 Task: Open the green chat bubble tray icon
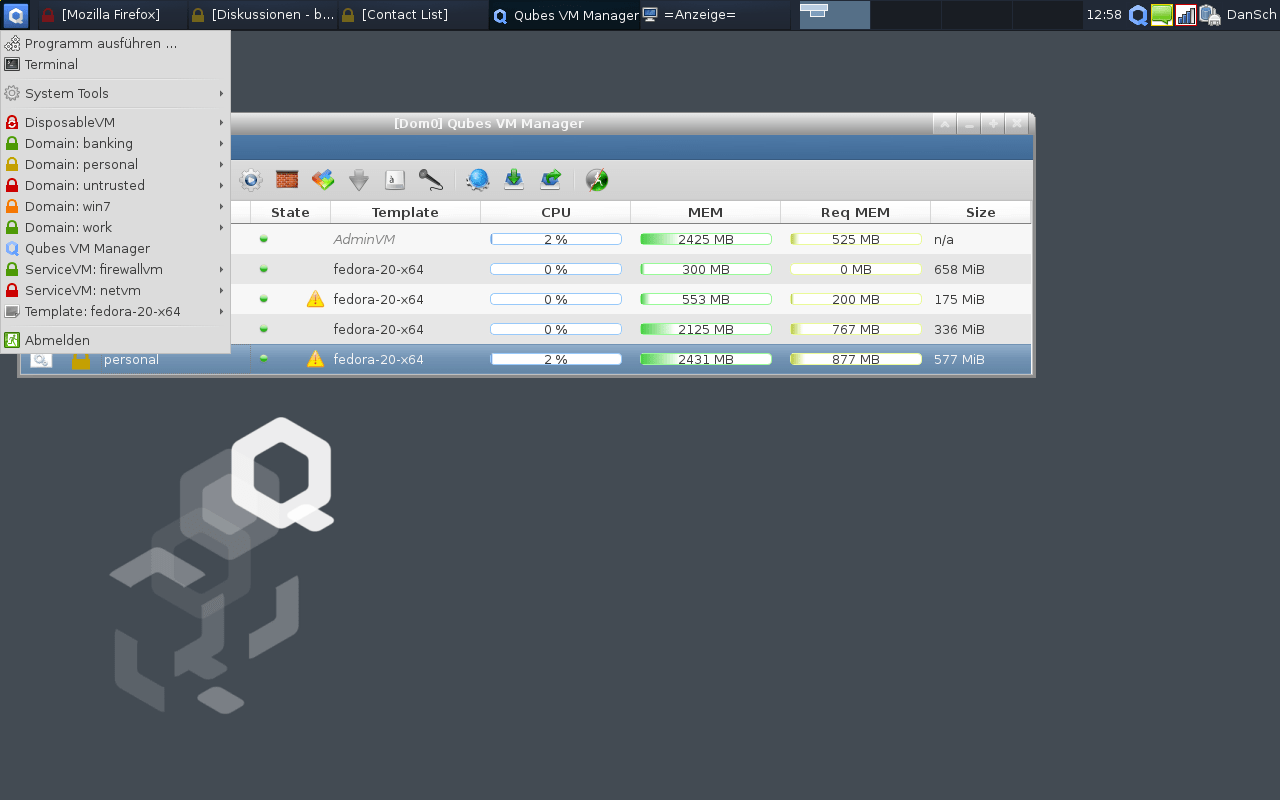click(1162, 15)
